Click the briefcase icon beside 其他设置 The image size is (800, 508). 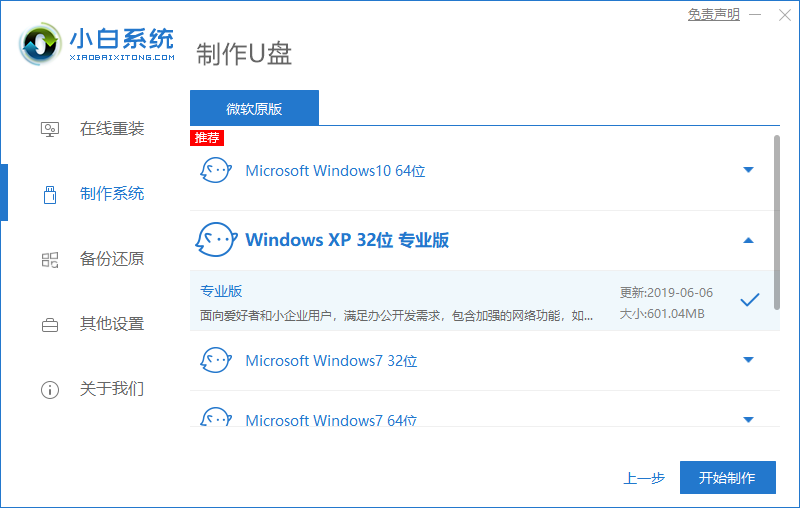click(50, 324)
